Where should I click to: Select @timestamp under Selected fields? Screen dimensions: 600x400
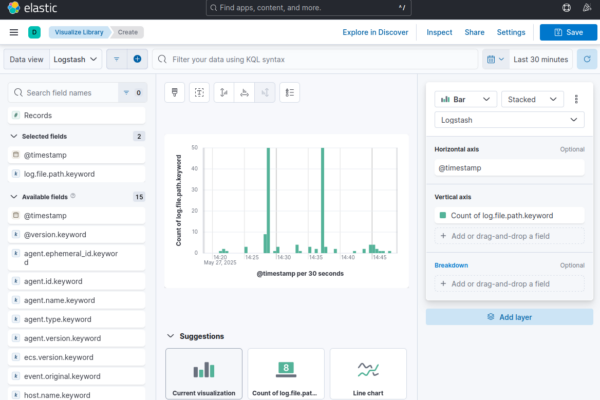tap(77, 155)
